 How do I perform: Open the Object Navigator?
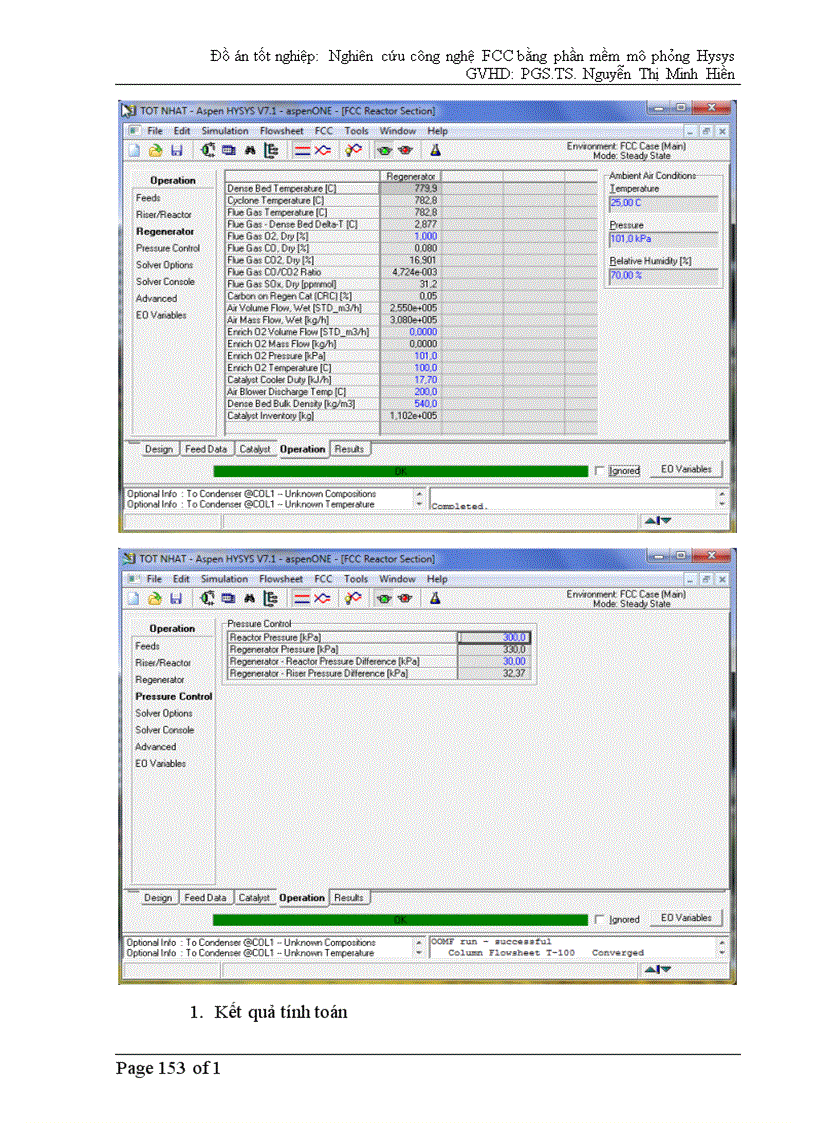pos(207,150)
